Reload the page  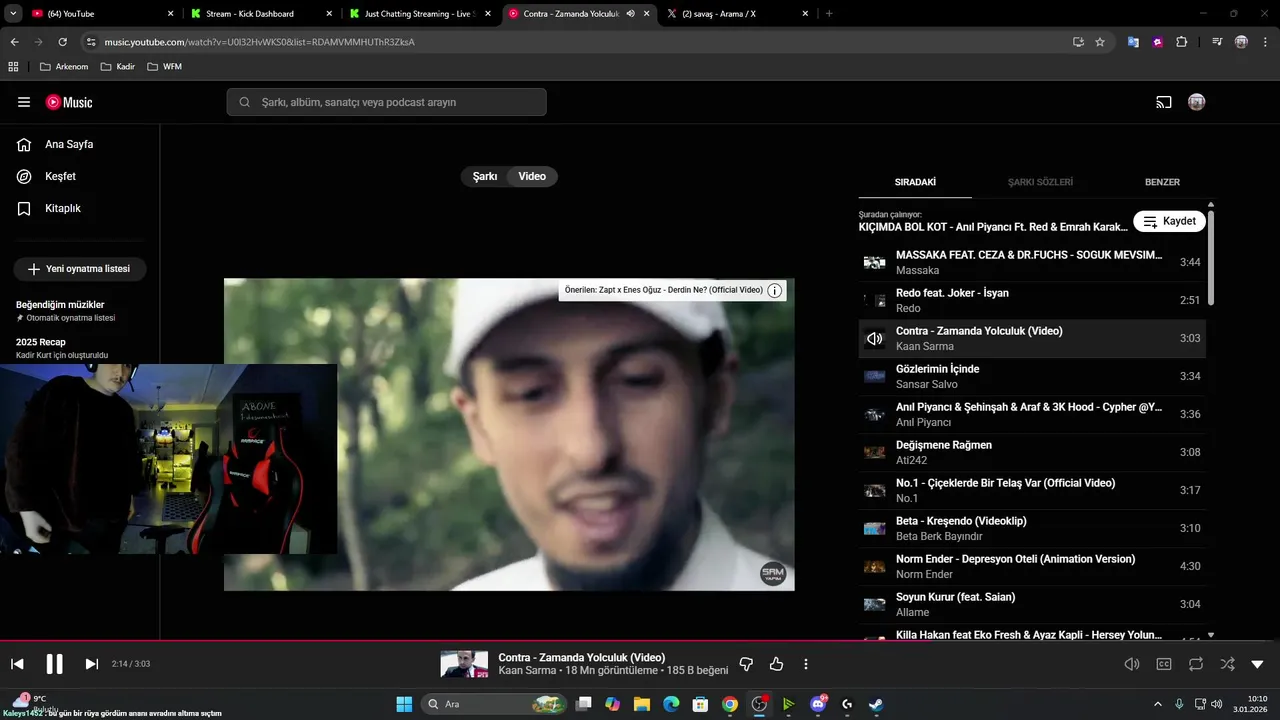tap(62, 42)
